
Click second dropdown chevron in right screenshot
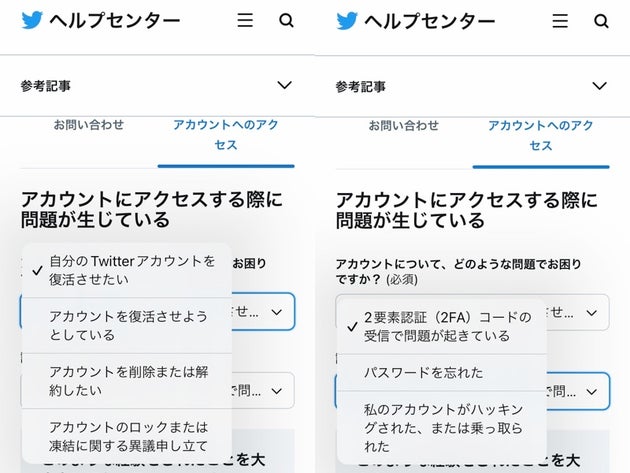pos(591,392)
